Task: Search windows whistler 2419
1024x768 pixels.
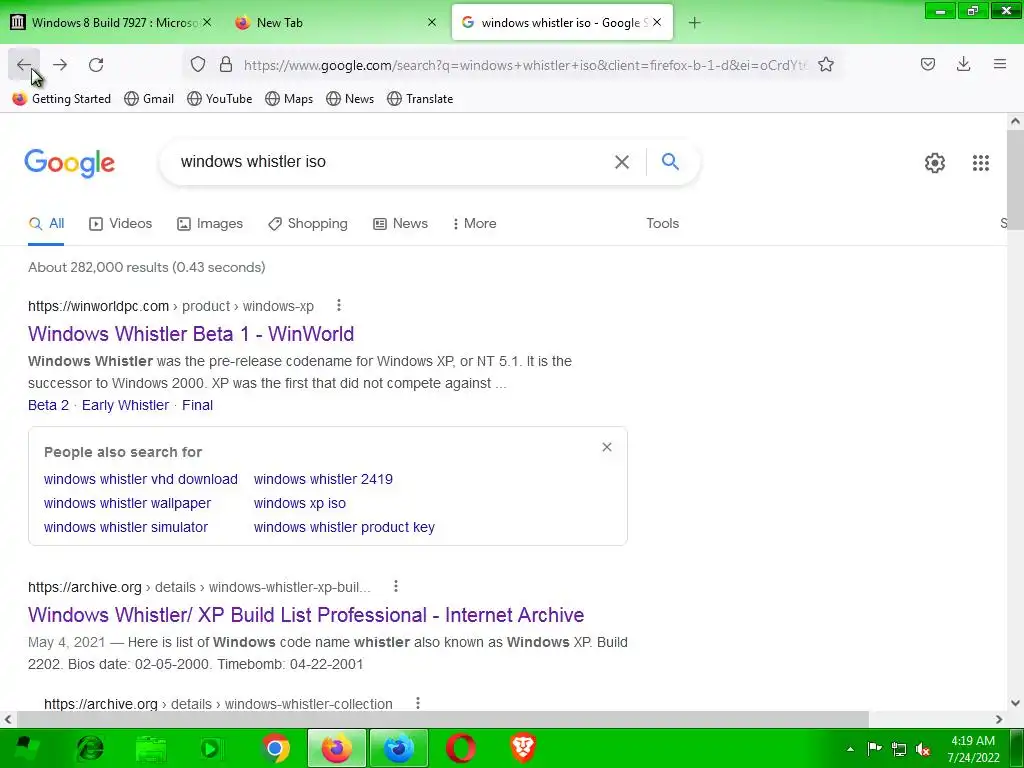Action: [323, 479]
